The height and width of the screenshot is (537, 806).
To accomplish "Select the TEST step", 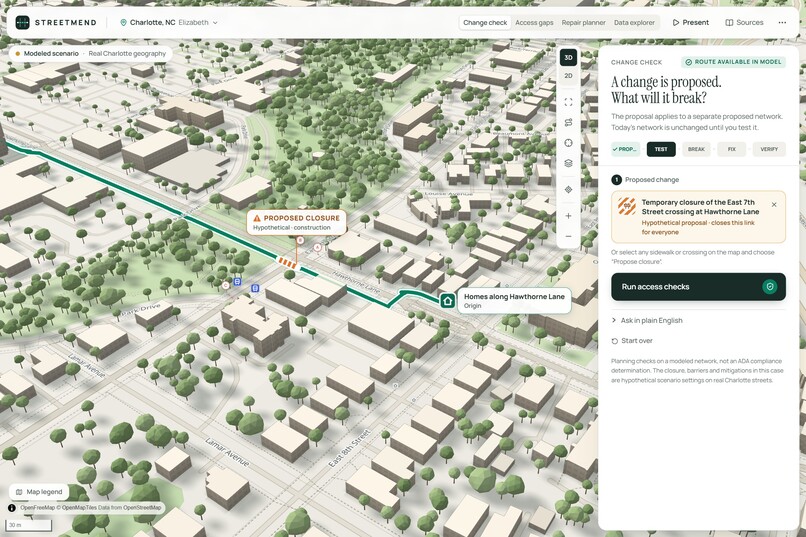I will point(661,149).
